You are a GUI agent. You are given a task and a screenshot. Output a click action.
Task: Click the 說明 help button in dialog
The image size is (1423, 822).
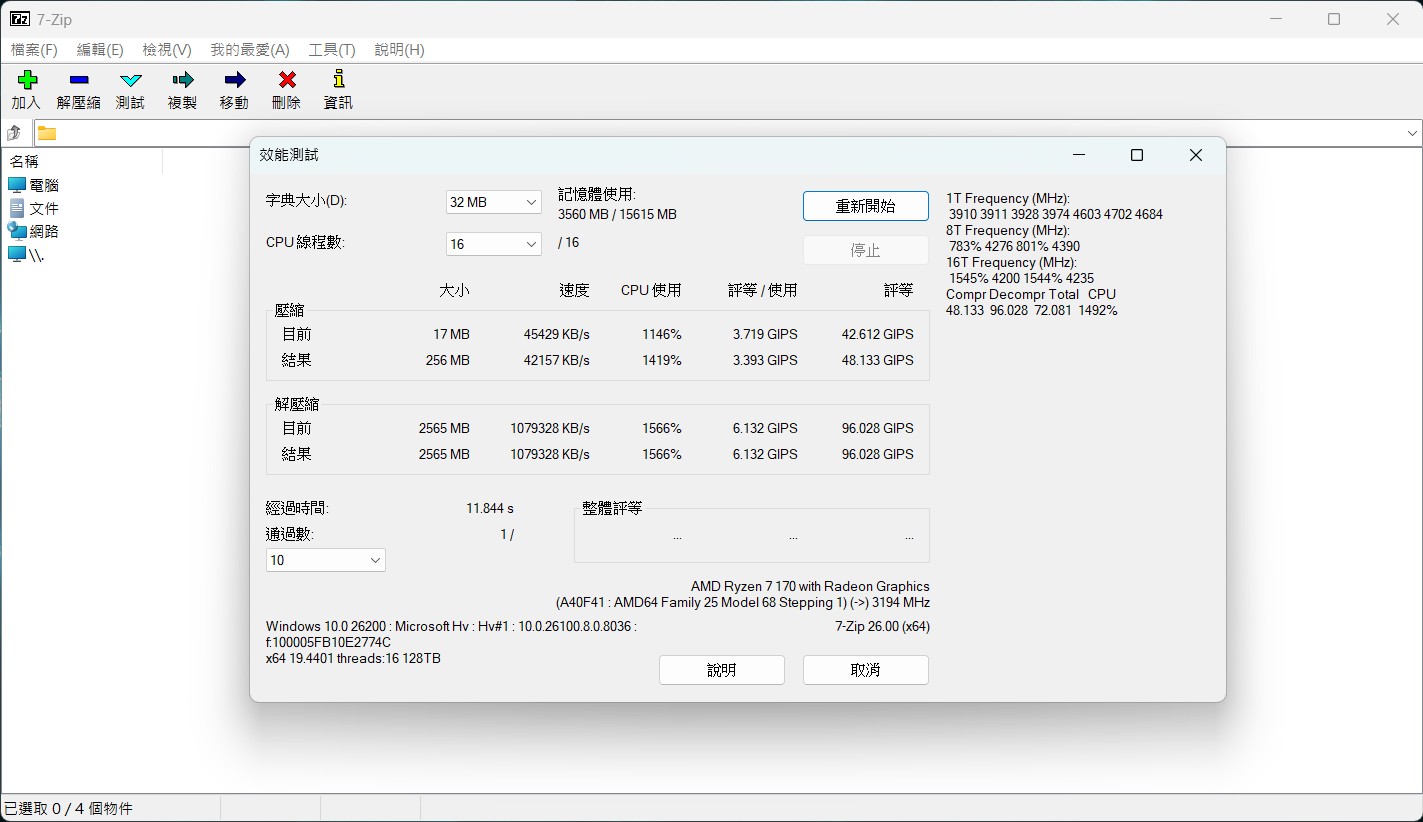(721, 670)
